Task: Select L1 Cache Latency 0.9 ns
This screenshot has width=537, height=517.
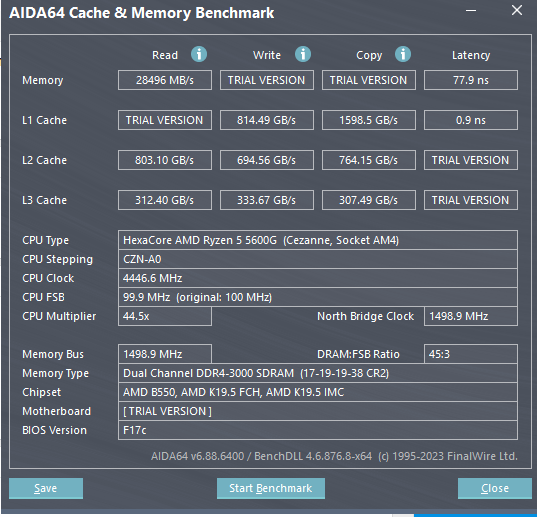Action: click(471, 120)
